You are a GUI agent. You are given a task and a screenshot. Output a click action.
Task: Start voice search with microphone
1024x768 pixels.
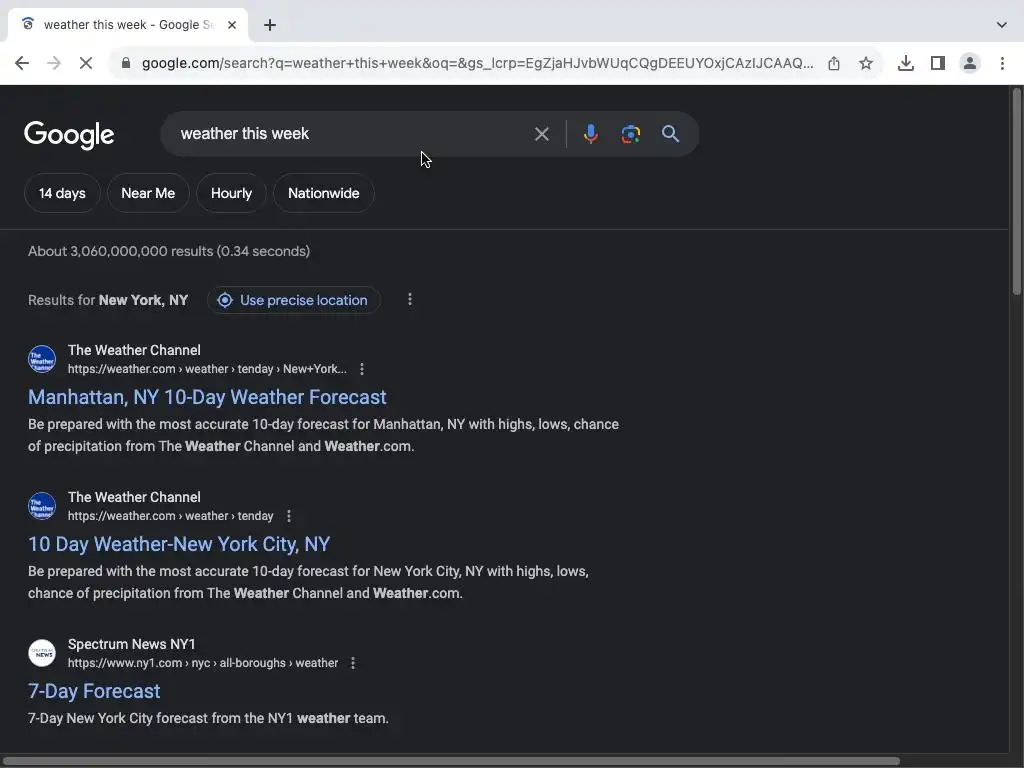click(590, 134)
